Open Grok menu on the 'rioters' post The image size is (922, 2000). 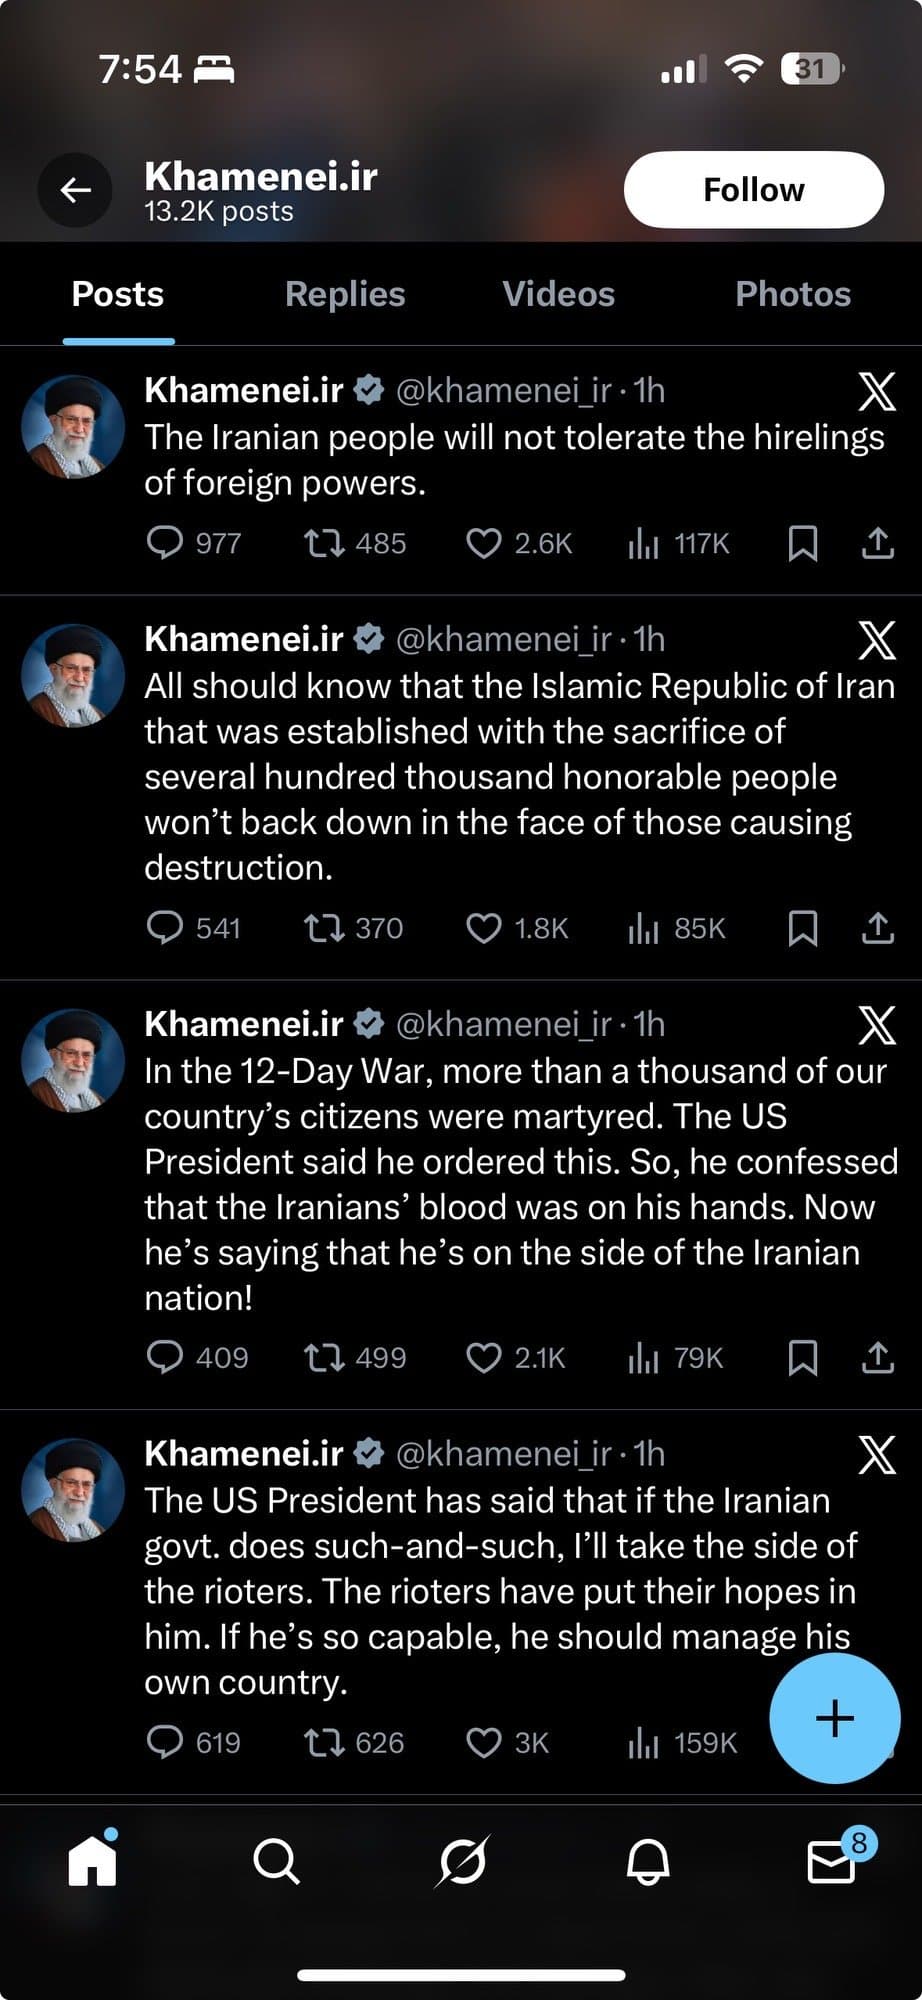click(x=877, y=1454)
